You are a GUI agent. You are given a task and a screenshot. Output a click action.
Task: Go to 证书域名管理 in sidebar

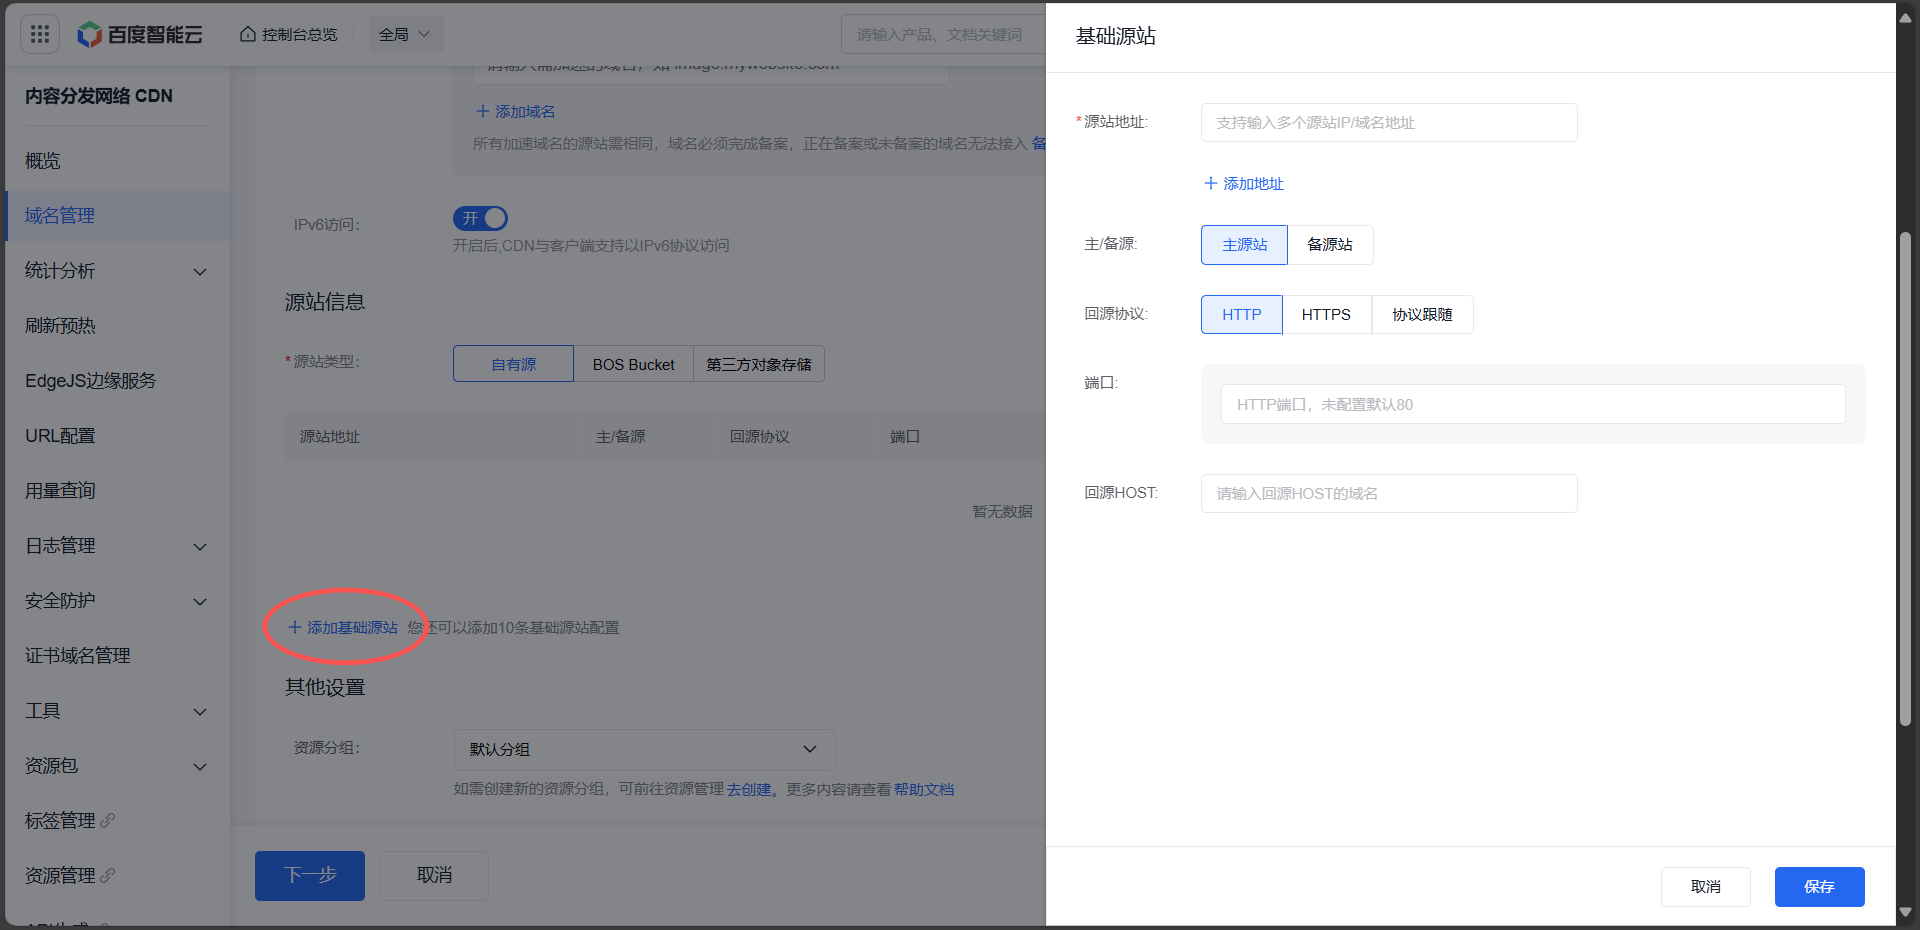pos(78,656)
